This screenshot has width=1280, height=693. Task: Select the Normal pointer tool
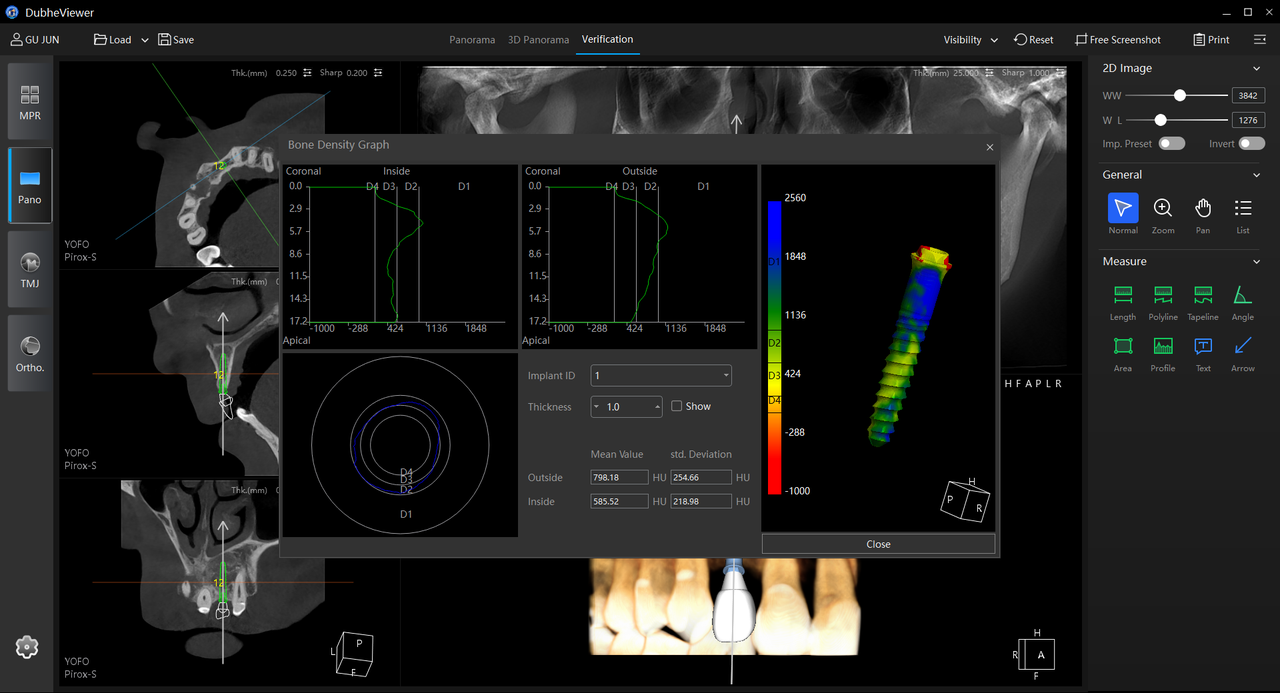click(1123, 208)
